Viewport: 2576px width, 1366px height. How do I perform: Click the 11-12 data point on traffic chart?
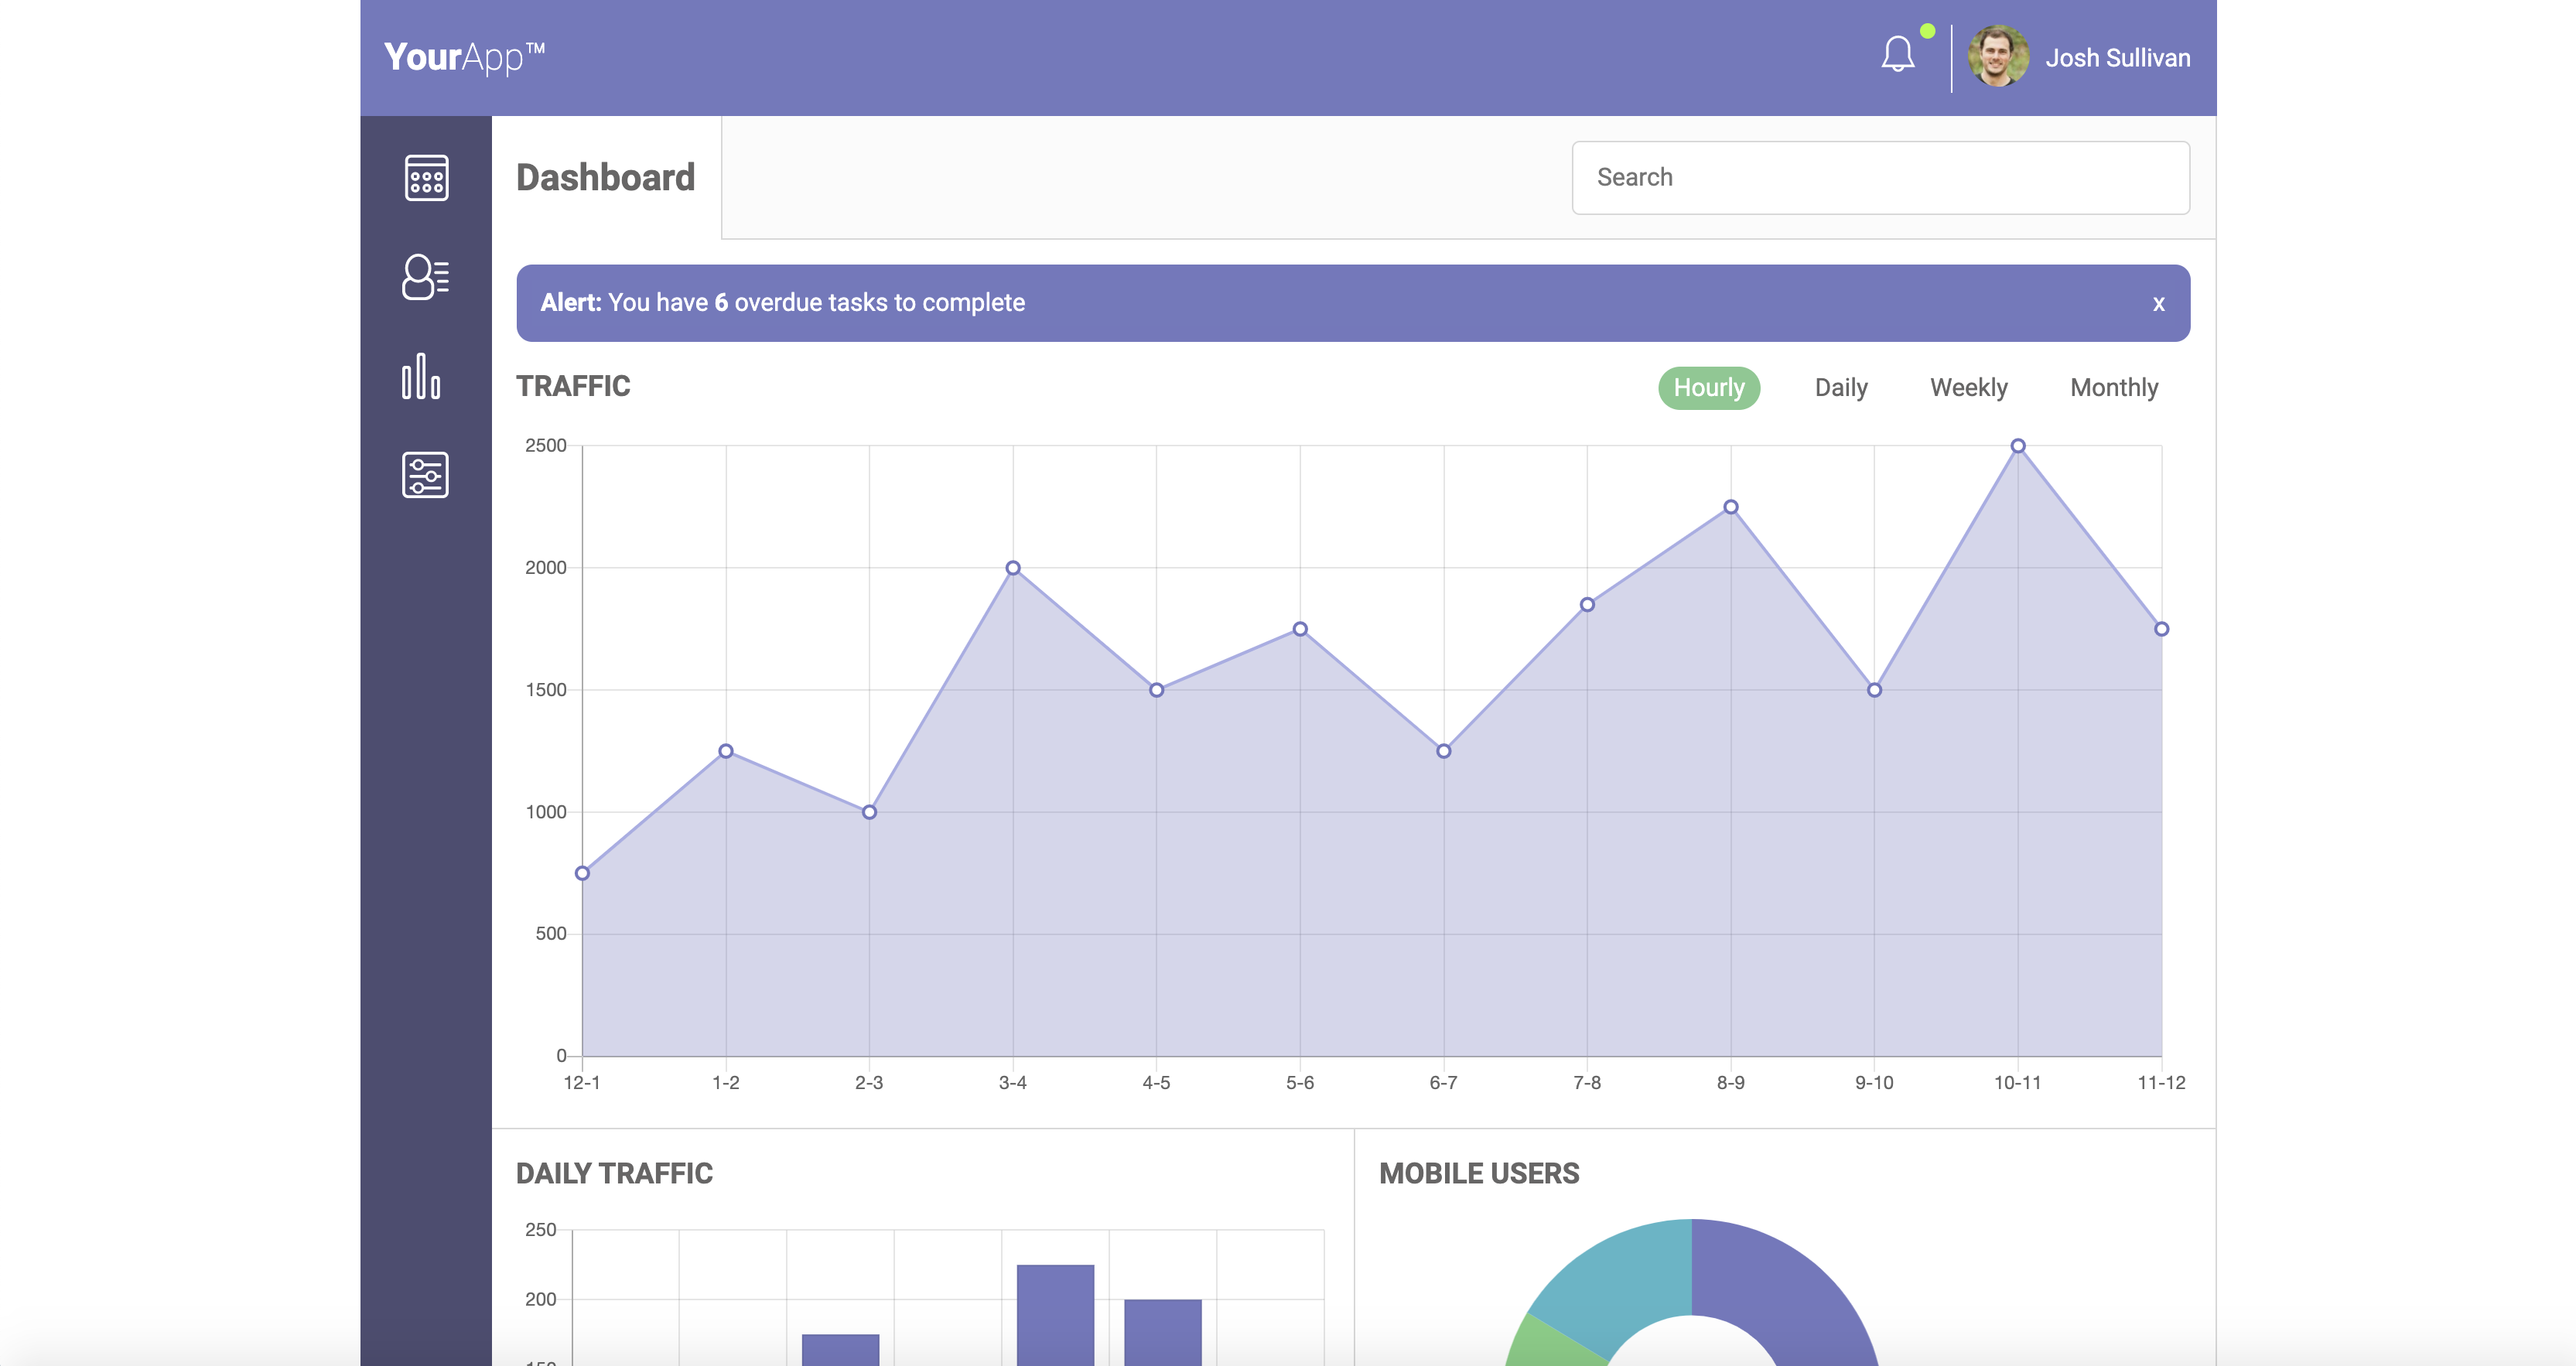tap(2161, 629)
